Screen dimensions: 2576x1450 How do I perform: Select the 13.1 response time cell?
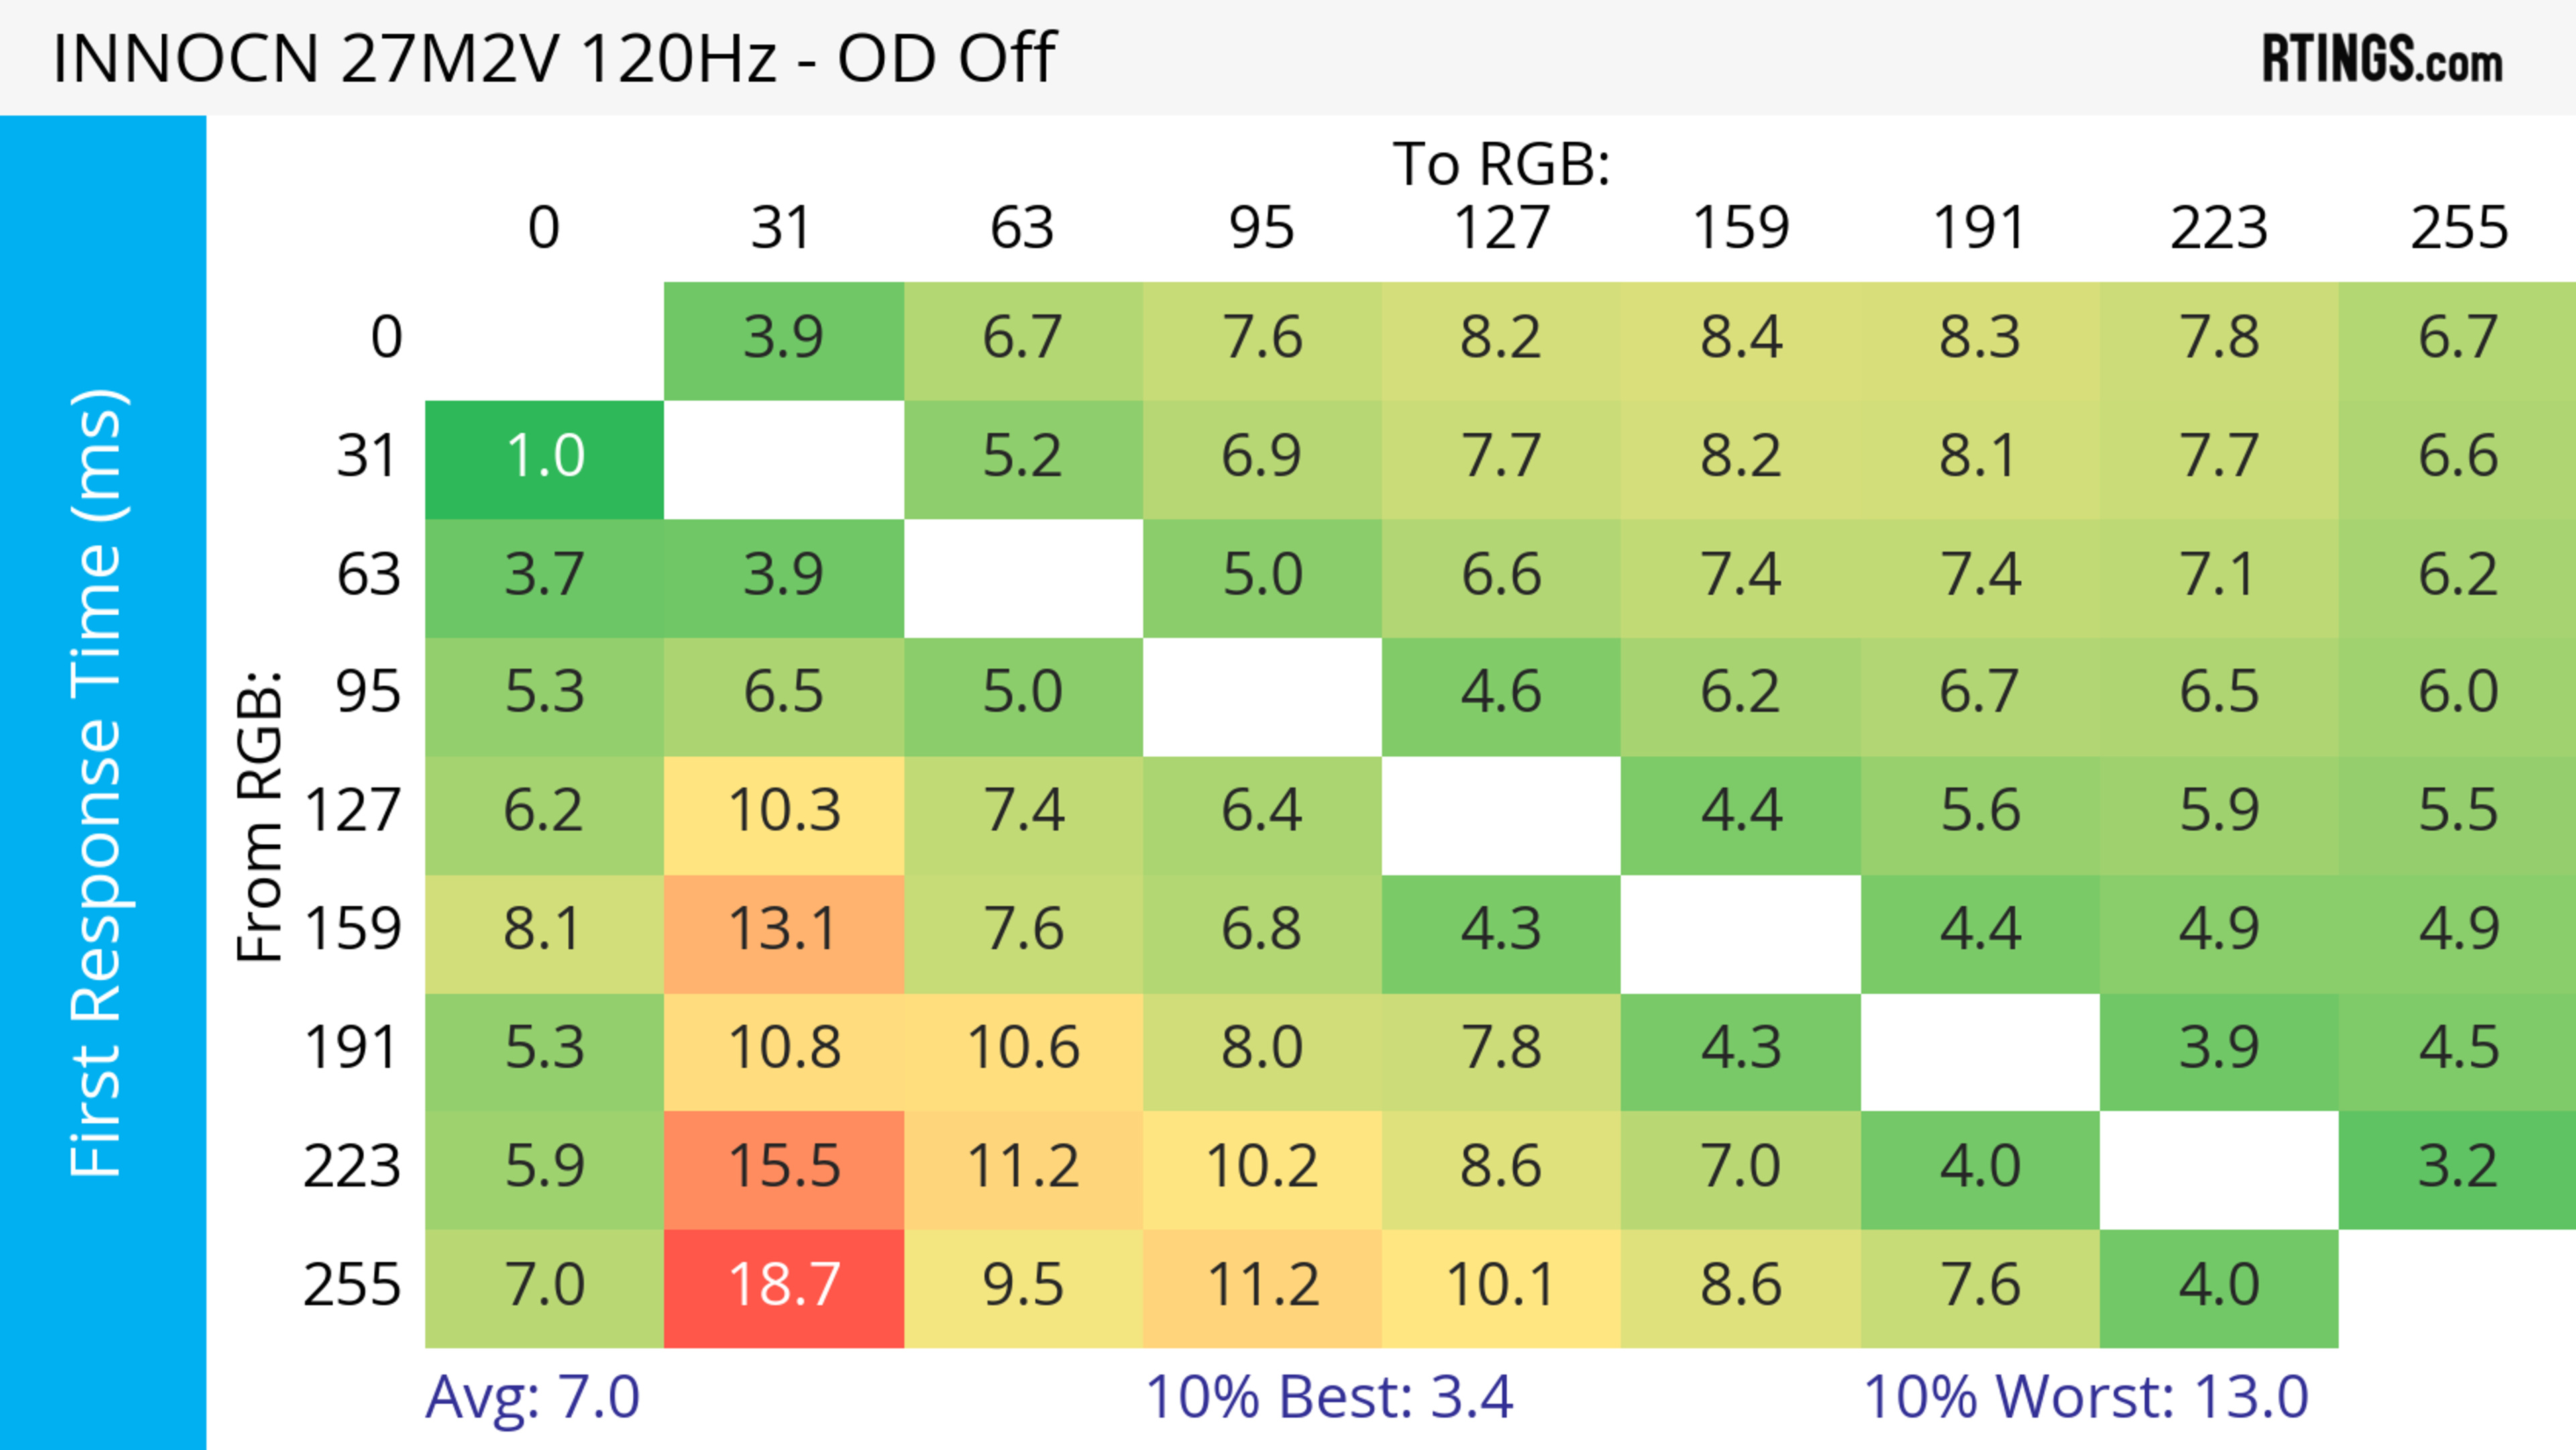coord(784,933)
